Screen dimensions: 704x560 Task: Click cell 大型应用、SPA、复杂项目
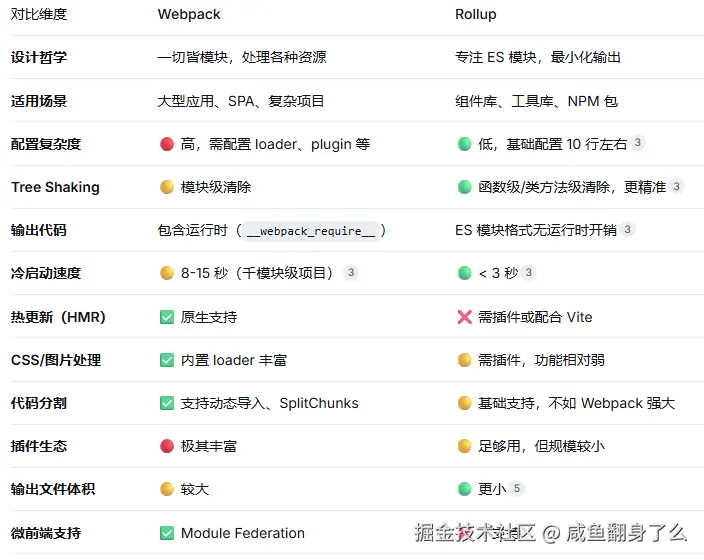[241, 101]
